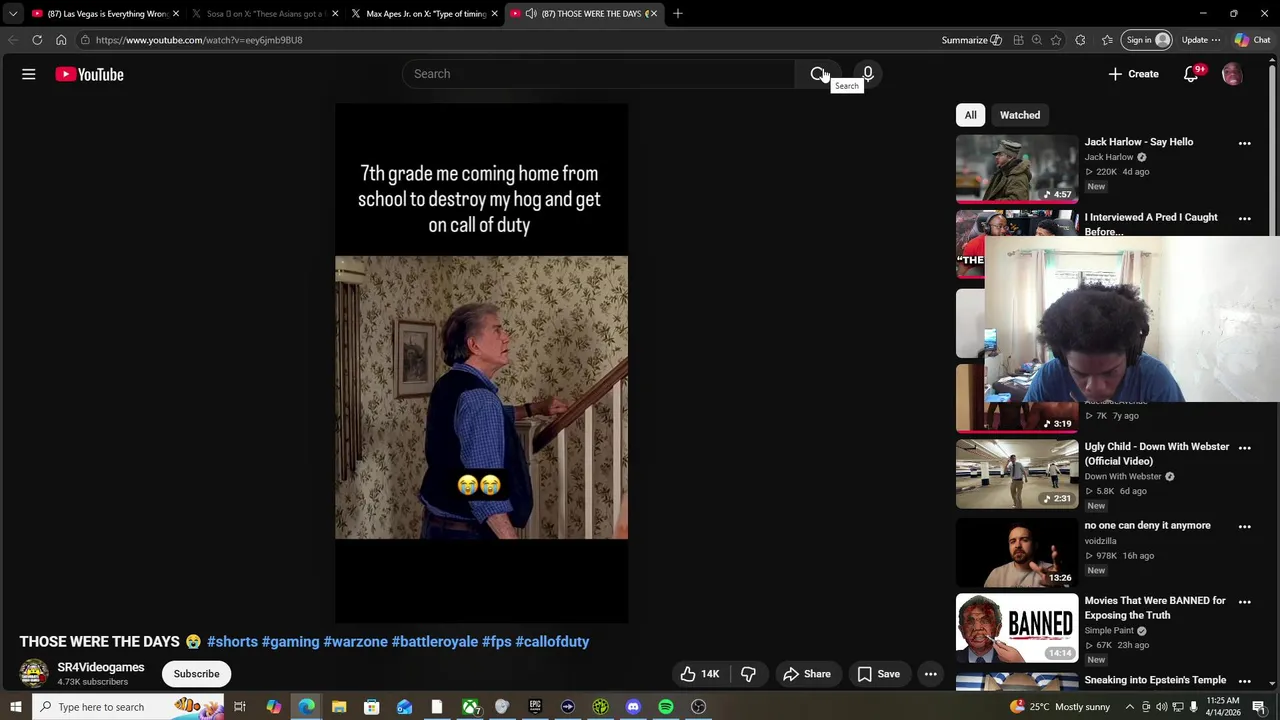1280x720 pixels.
Task: Open browser extensions puzzle icon
Action: point(1080,40)
